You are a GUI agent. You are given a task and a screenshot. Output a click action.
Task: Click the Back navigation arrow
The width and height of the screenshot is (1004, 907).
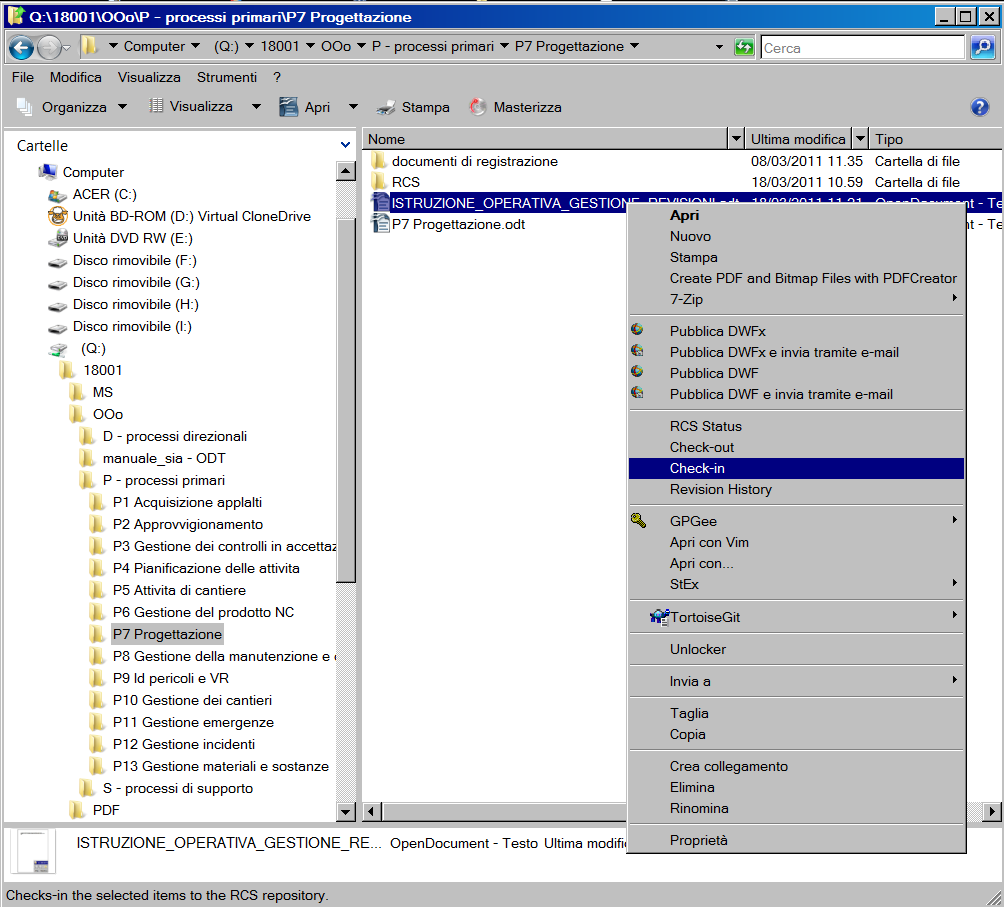pos(21,47)
